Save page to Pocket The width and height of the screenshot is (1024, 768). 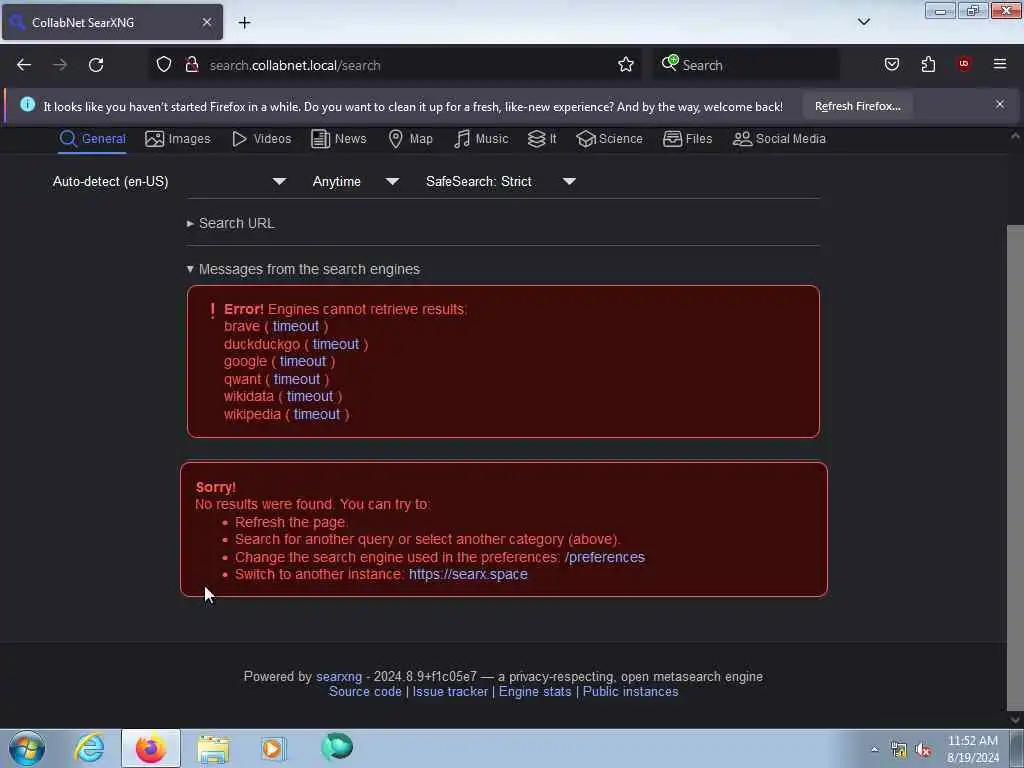point(891,65)
